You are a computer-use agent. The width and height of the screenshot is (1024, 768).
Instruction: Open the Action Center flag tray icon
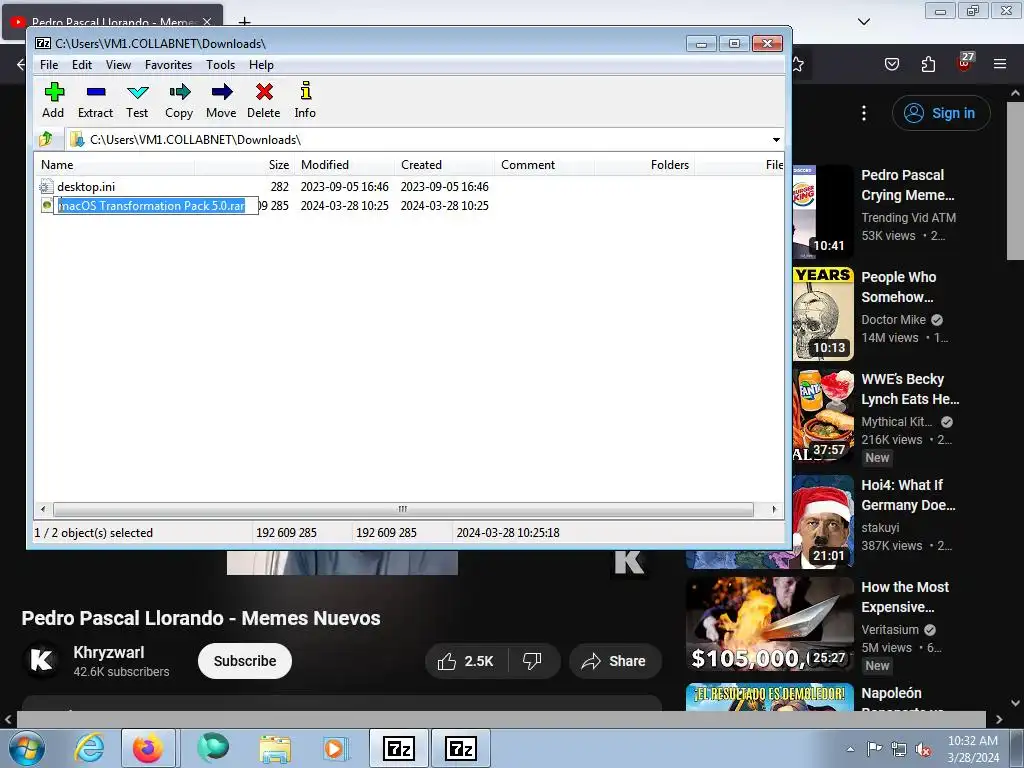(x=874, y=748)
